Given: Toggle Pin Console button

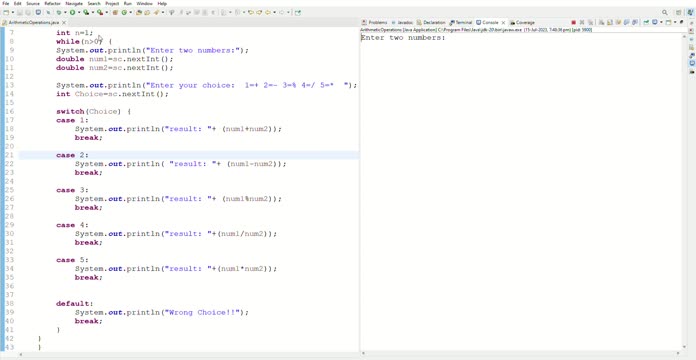Looking at the screenshot, I should pyautogui.click(x=646, y=22).
